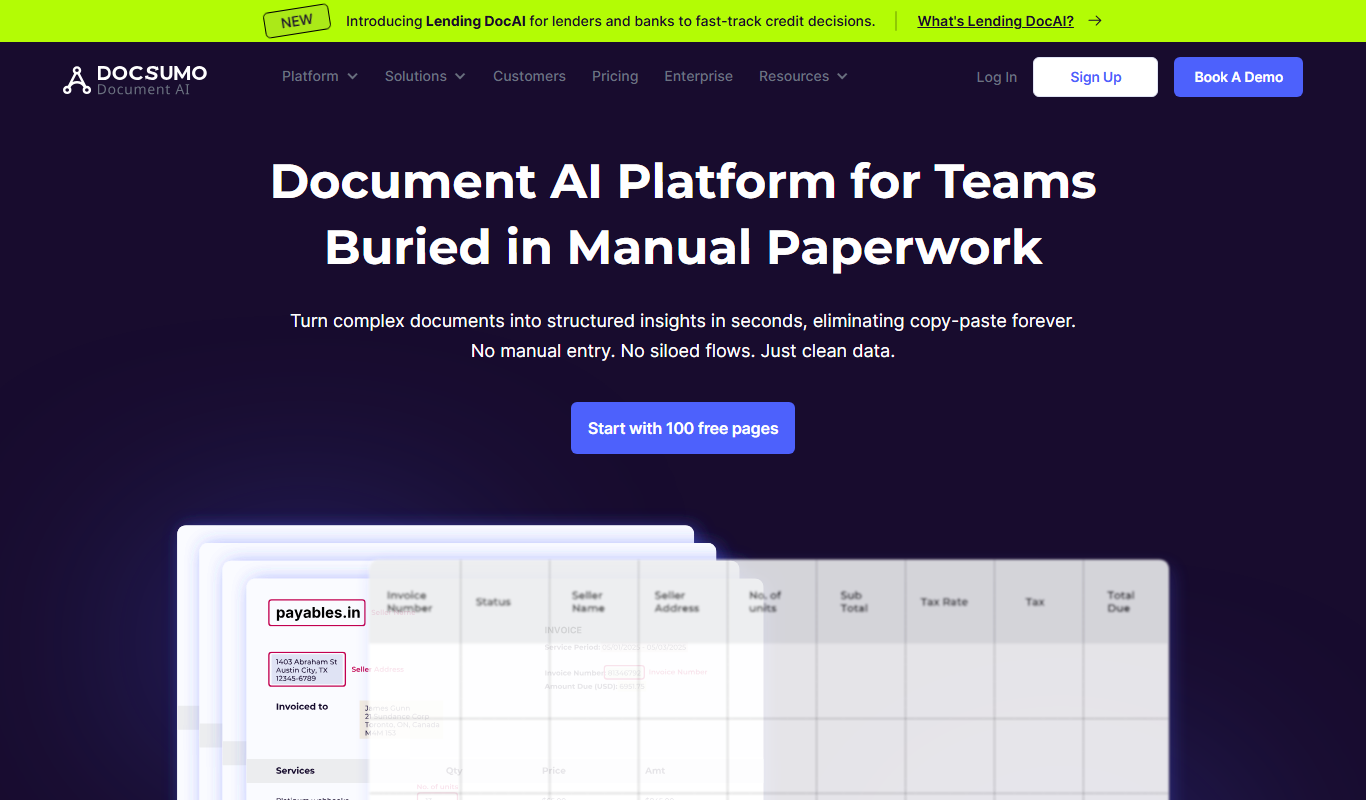Click the DOCSUMO Document AI wordmark
The width and height of the screenshot is (1366, 800).
(152, 80)
